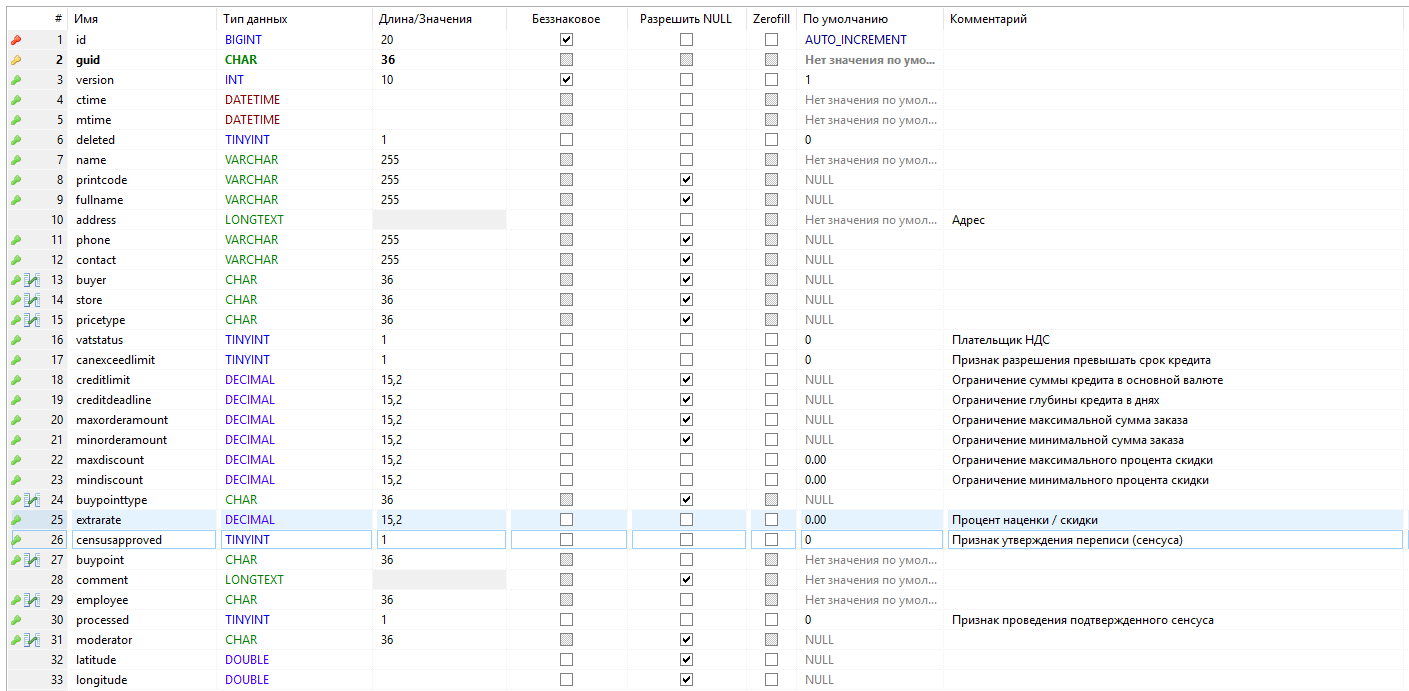Enable Zerofill for the deleted column
The height and width of the screenshot is (691, 1409).
(x=771, y=140)
